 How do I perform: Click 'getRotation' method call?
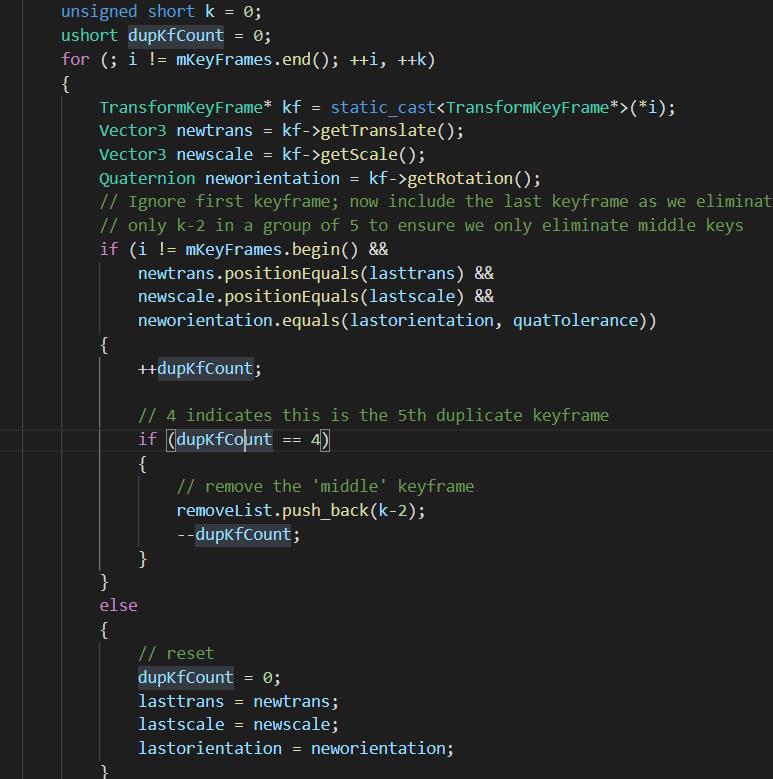pos(460,178)
